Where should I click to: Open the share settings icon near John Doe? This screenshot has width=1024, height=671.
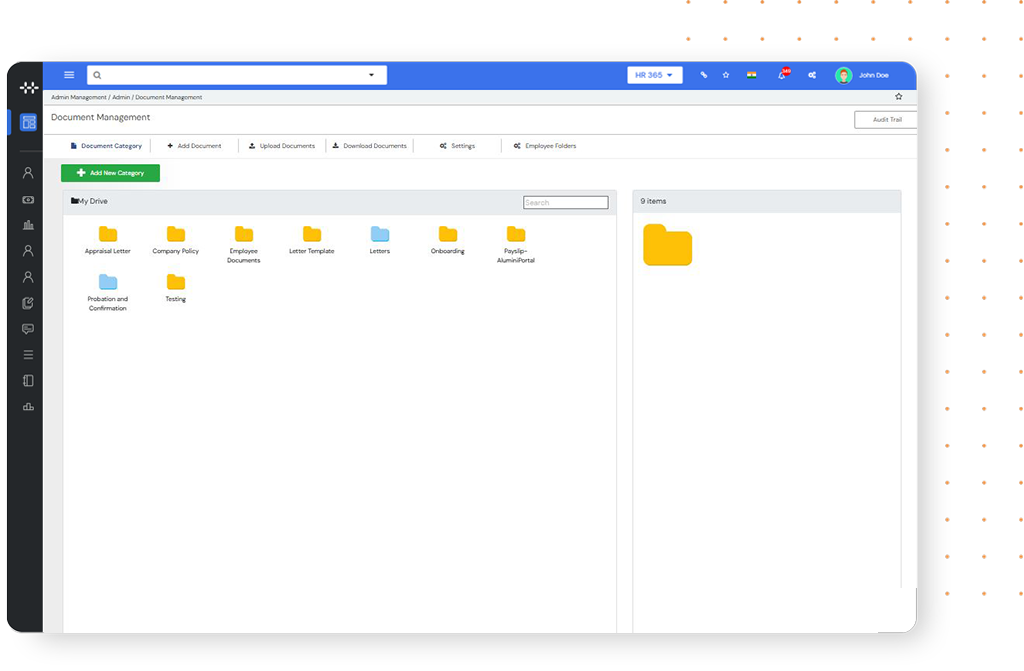pos(811,75)
